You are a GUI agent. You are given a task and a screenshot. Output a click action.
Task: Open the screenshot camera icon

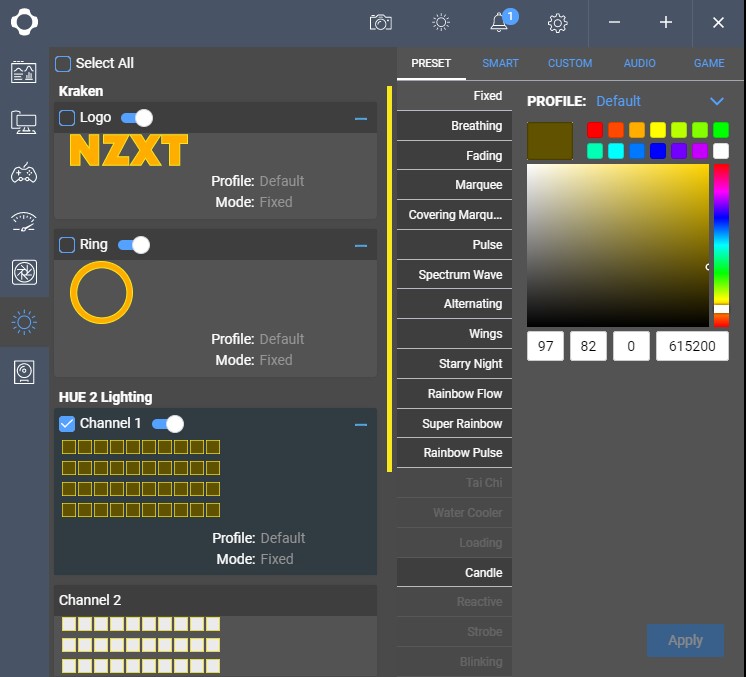point(380,22)
